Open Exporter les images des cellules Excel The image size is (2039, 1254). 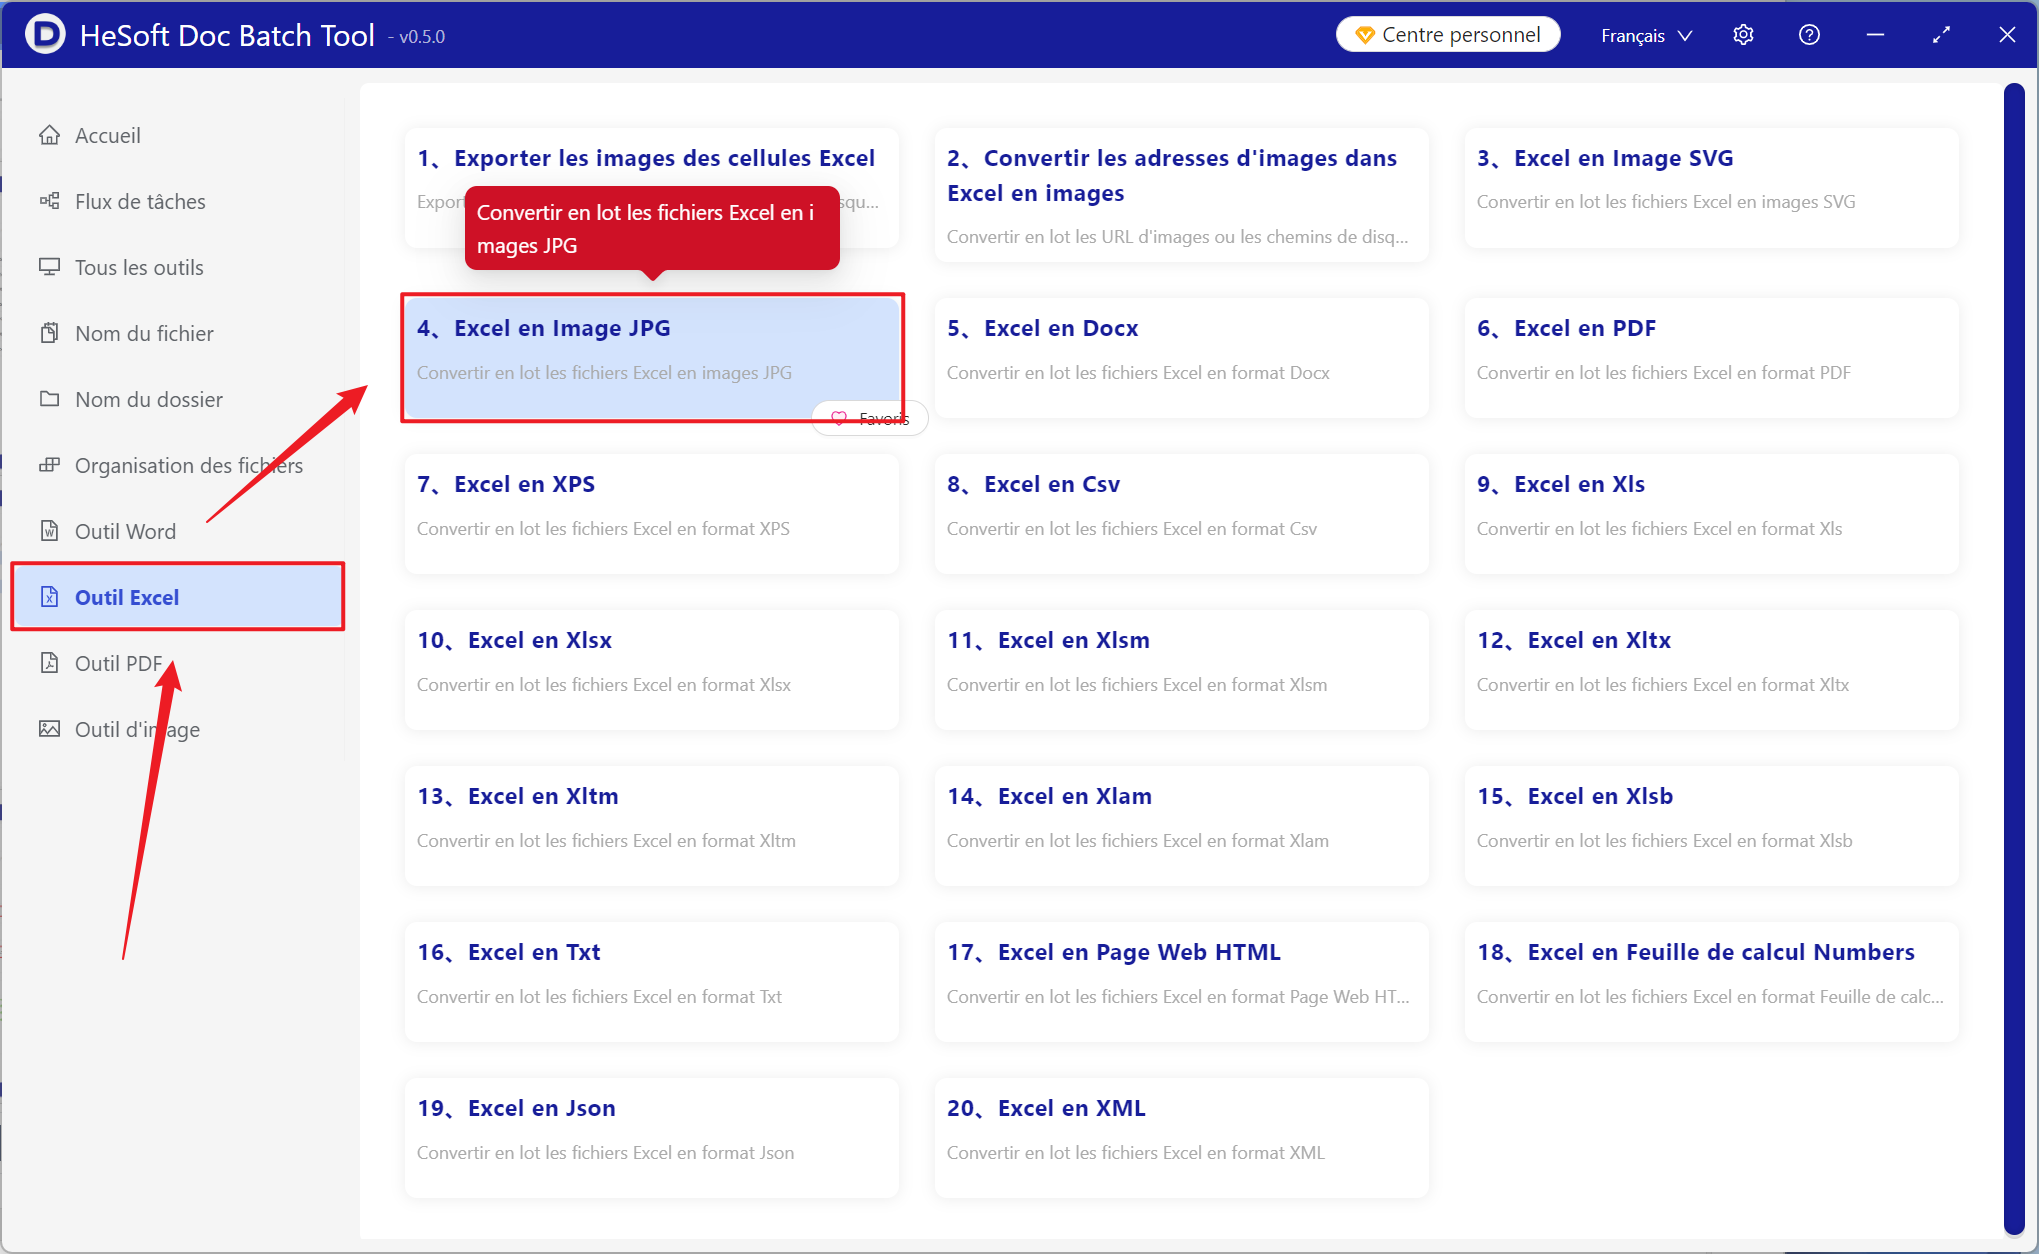pyautogui.click(x=651, y=187)
